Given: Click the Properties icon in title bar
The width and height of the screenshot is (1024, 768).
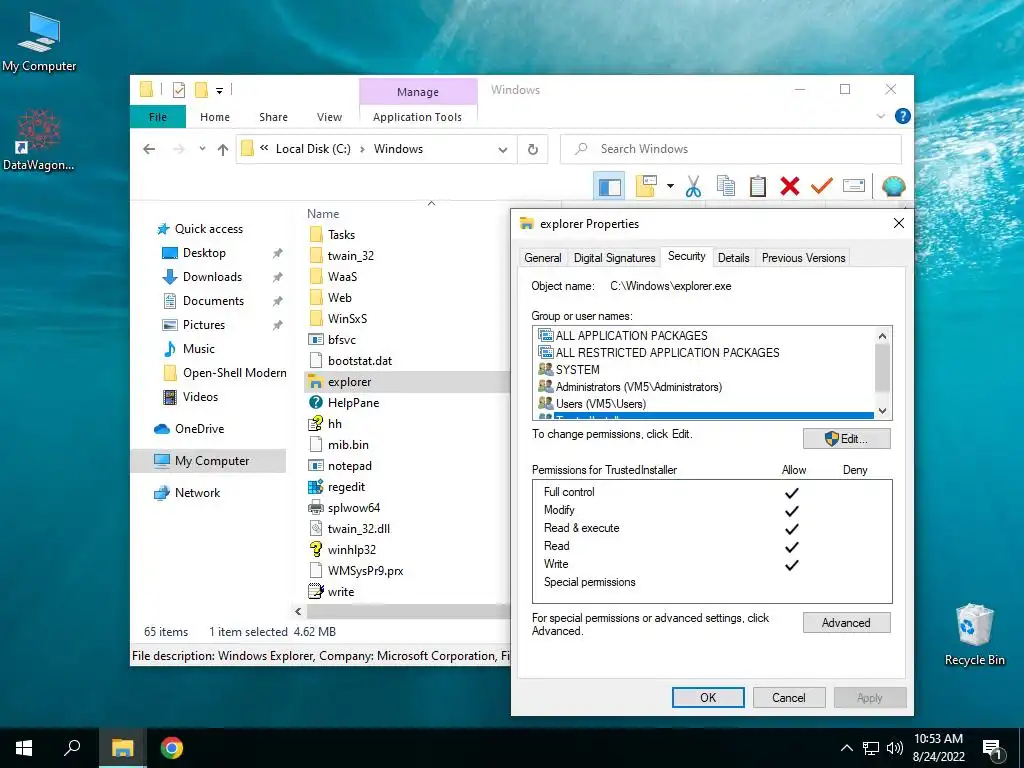Looking at the screenshot, I should pos(178,90).
